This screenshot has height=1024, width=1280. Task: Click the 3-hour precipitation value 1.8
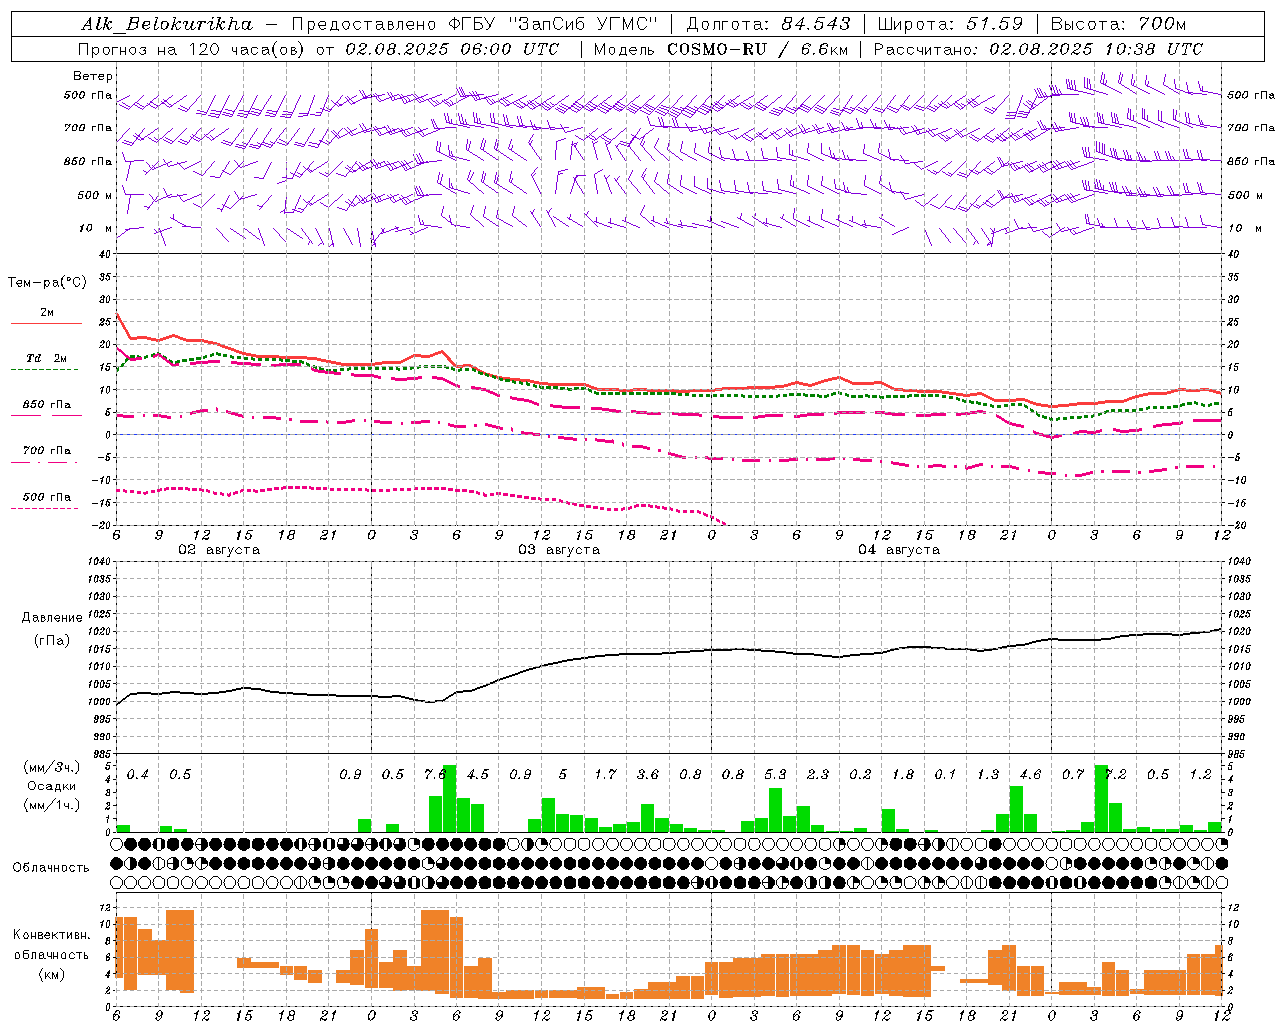coord(903,775)
